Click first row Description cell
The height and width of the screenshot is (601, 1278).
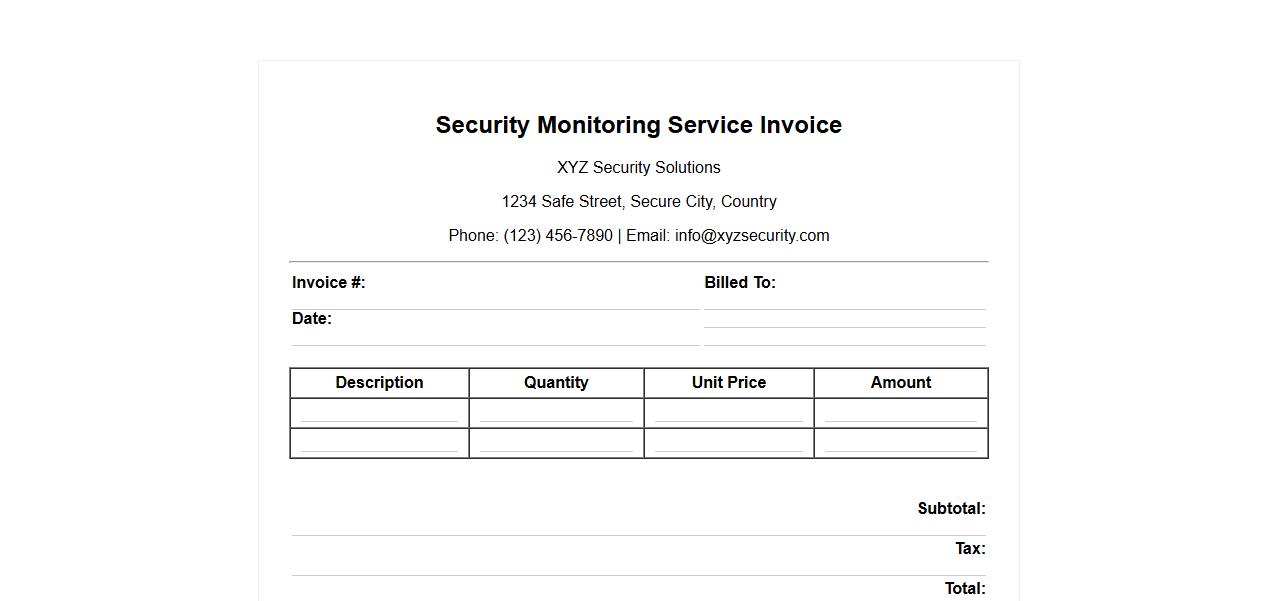coord(379,412)
